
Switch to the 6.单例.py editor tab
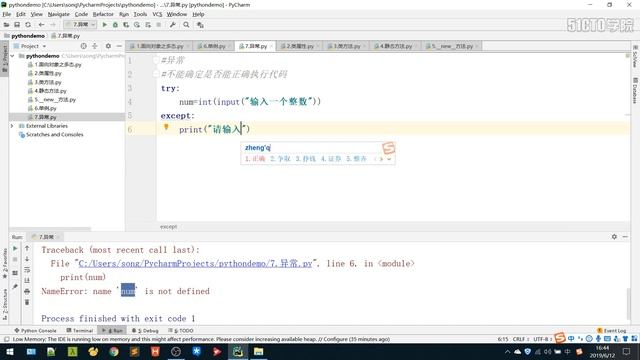(x=214, y=46)
